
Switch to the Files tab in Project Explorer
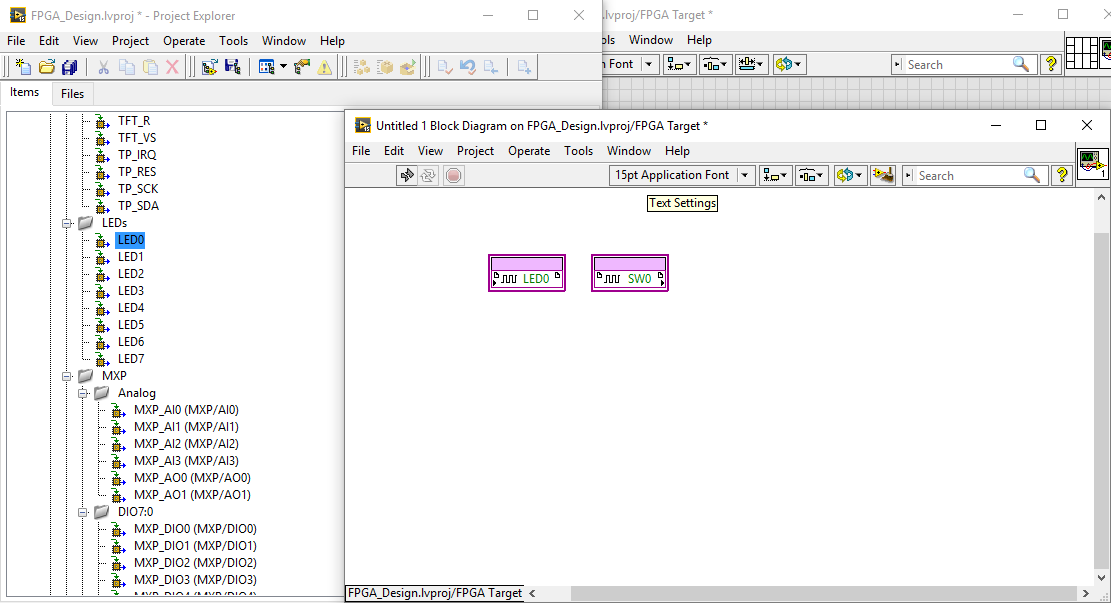72,94
